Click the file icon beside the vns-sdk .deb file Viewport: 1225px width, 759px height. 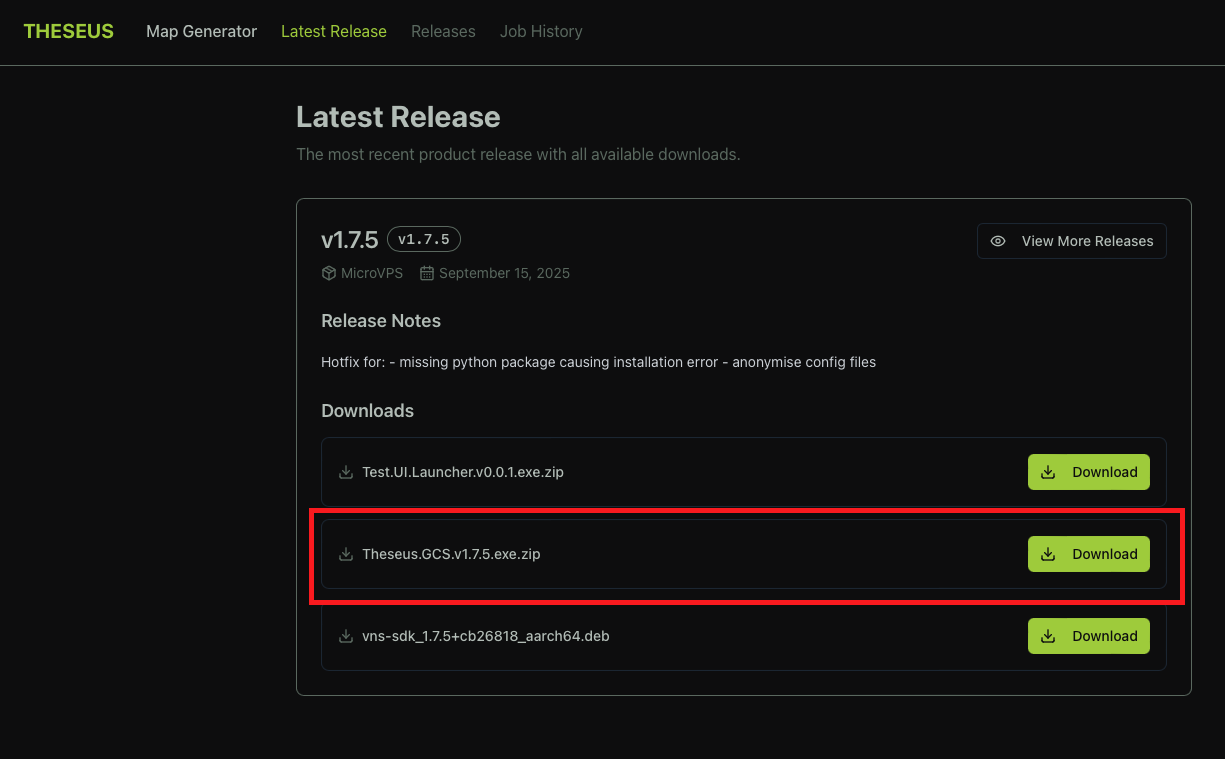click(x=346, y=636)
